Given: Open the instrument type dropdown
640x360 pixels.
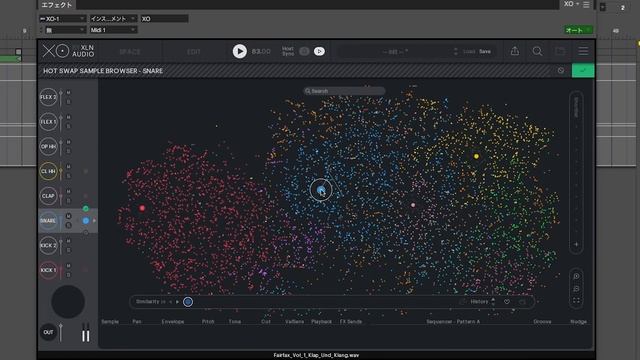Looking at the screenshot, I should [x=113, y=19].
